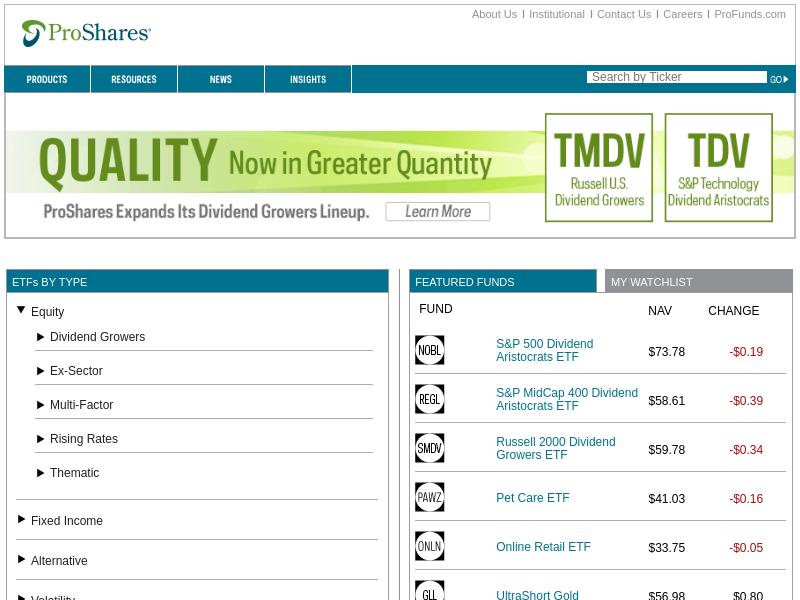
Task: Click the TDV S&P Technology Dividend Aristocrats box
Action: pos(718,168)
